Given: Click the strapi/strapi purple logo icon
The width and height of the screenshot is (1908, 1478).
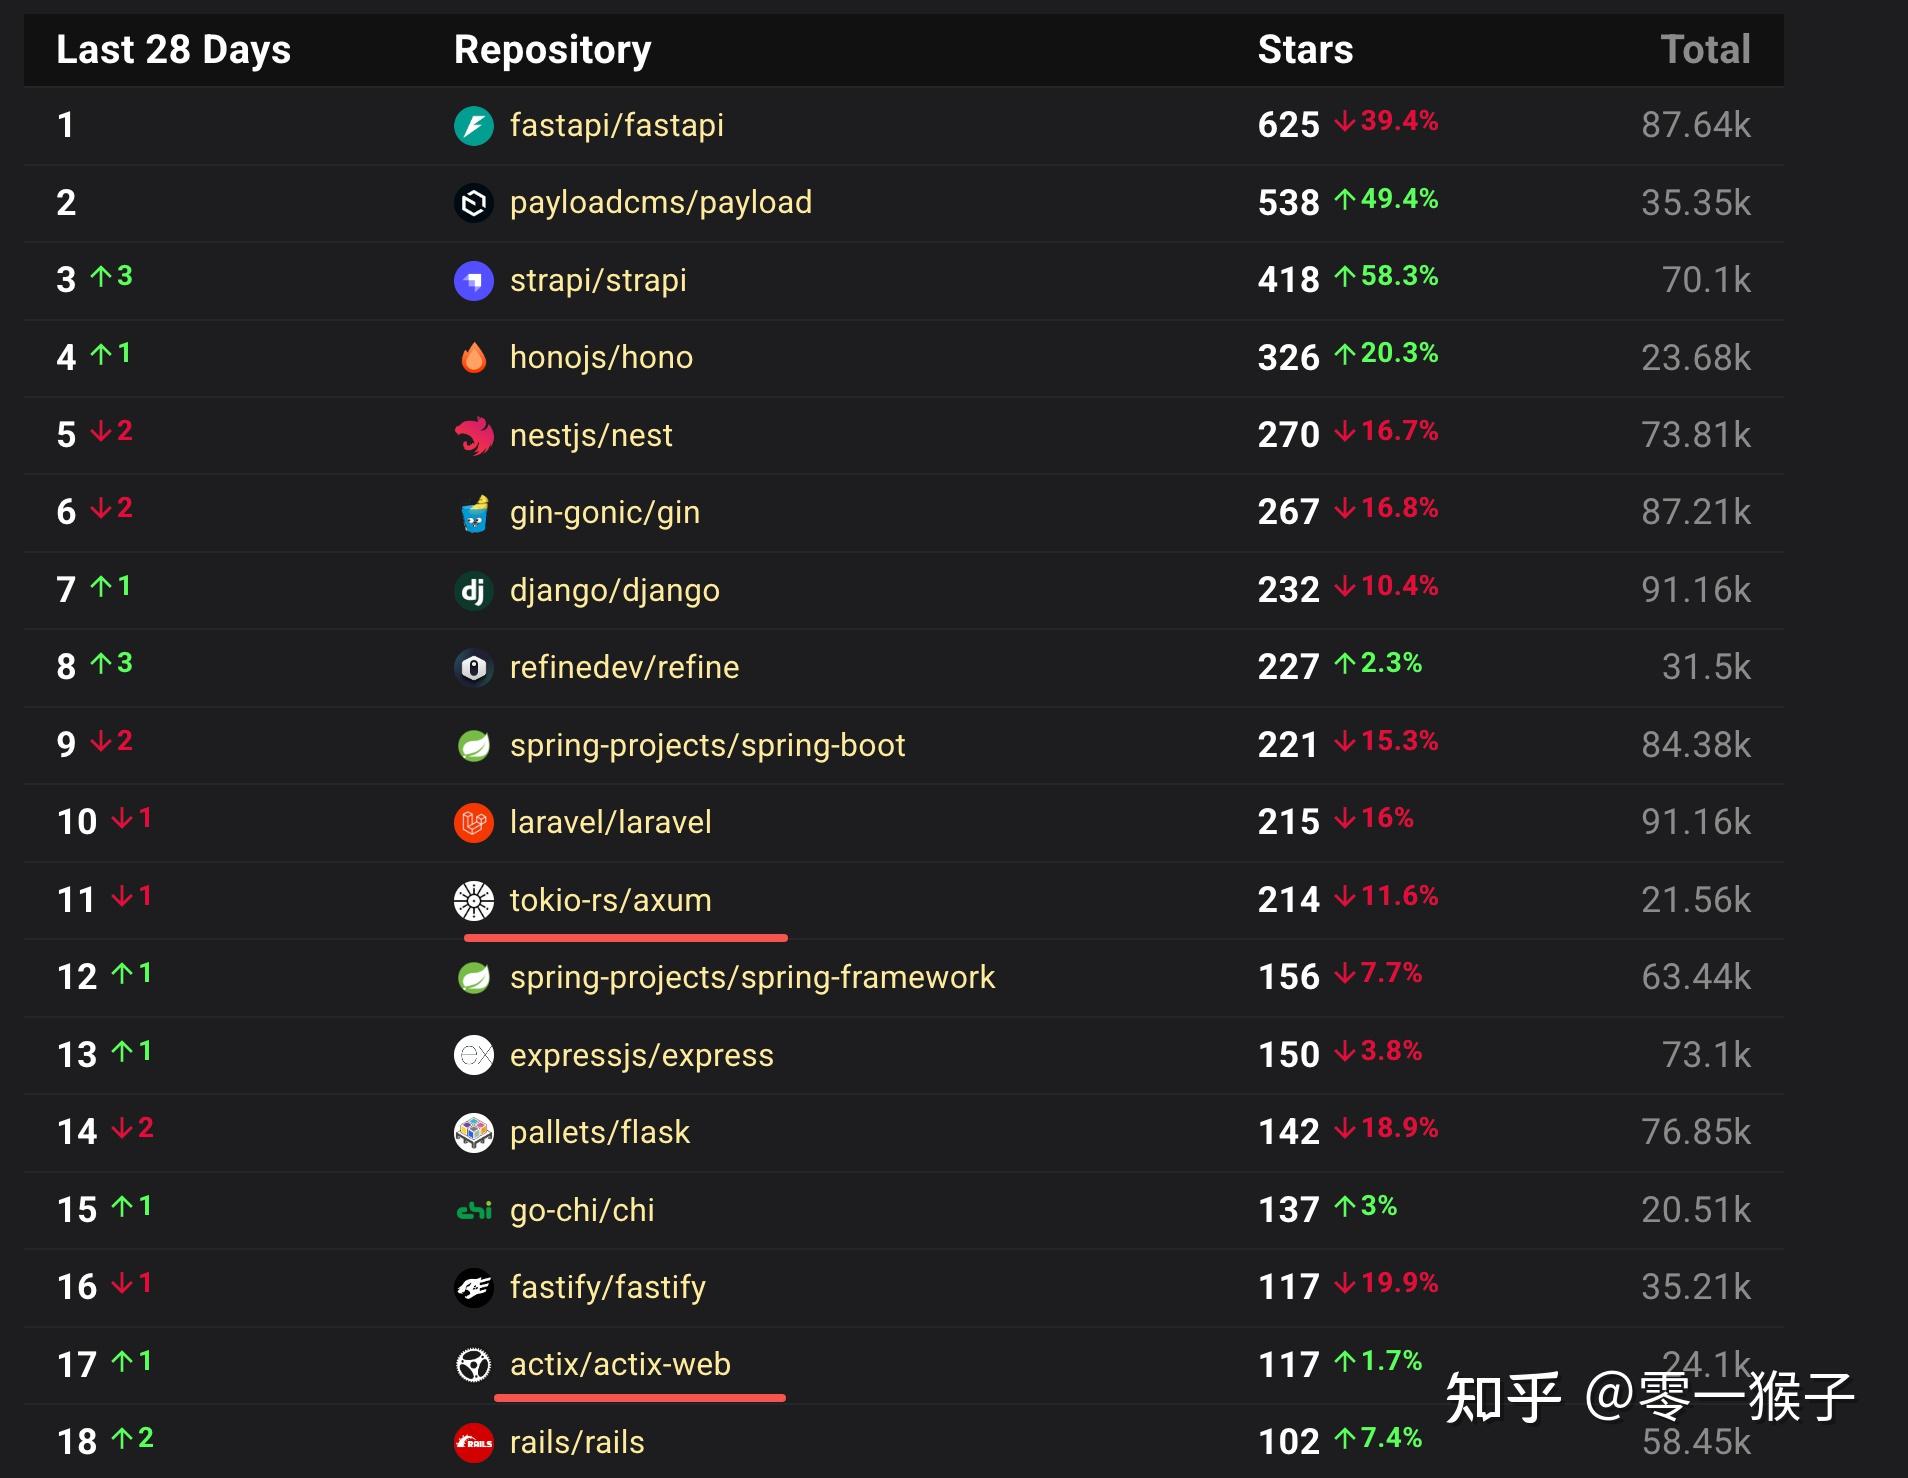Looking at the screenshot, I should 474,281.
